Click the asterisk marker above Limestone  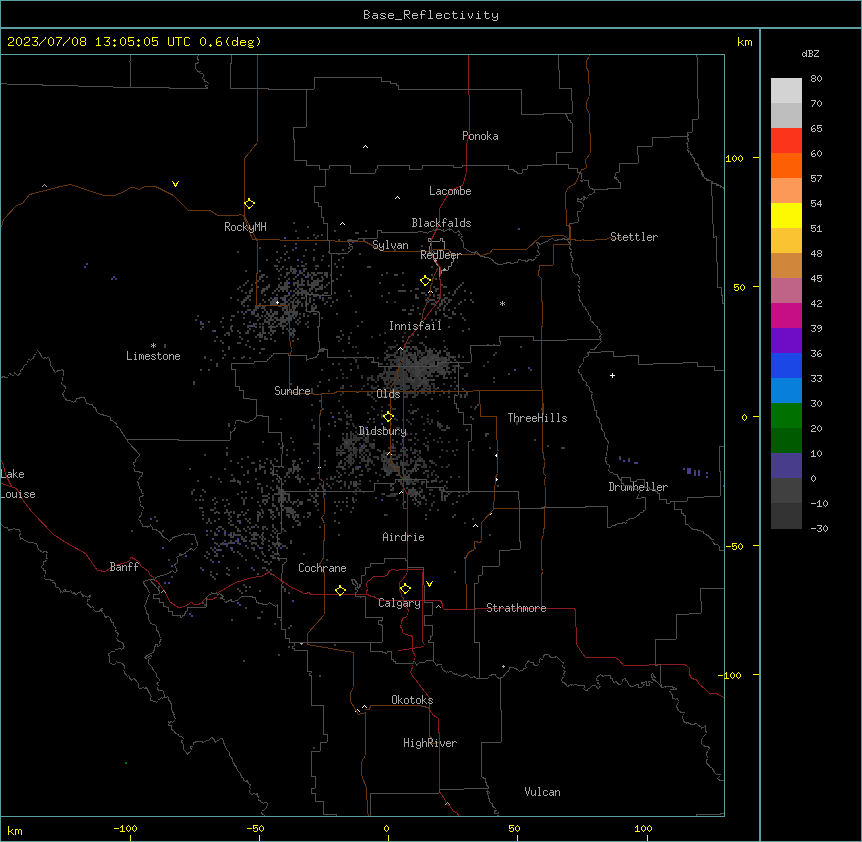(x=153, y=345)
